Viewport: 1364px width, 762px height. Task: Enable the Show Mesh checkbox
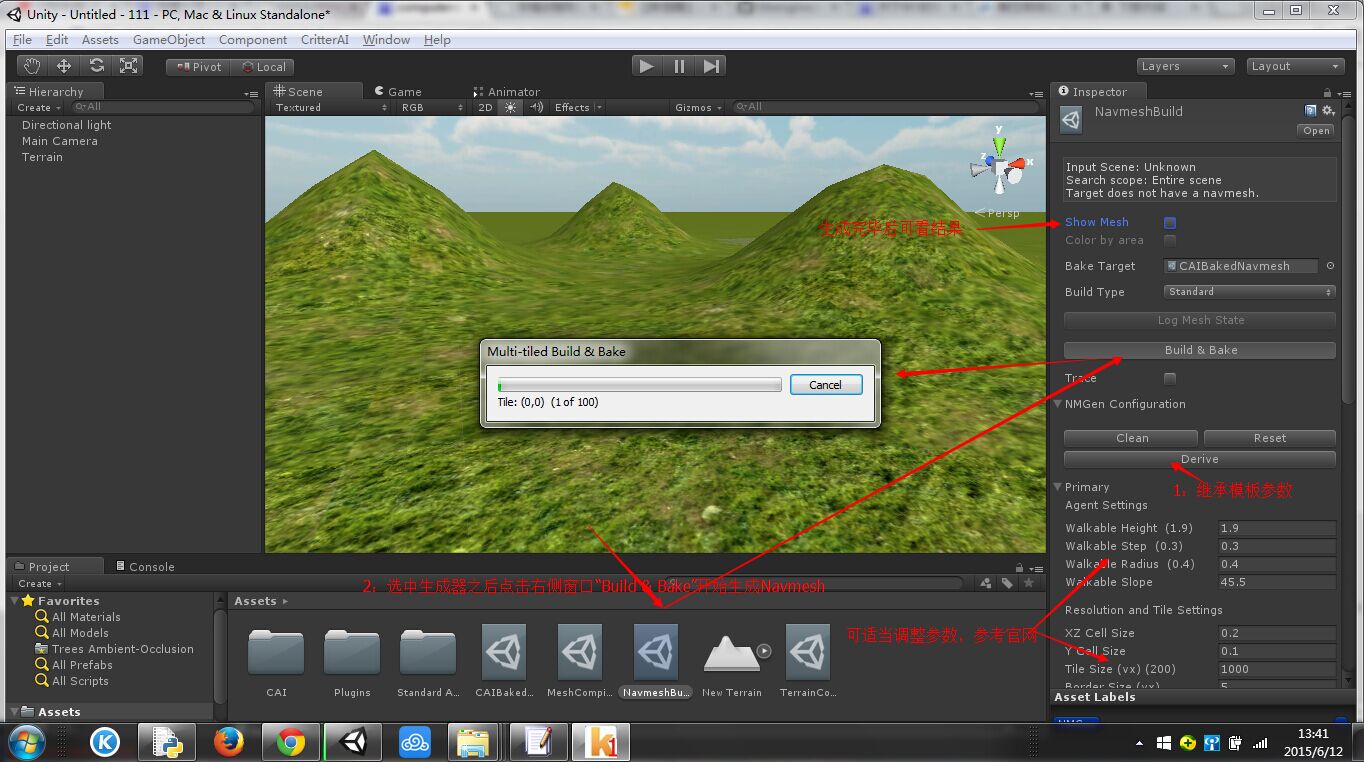(x=1170, y=223)
